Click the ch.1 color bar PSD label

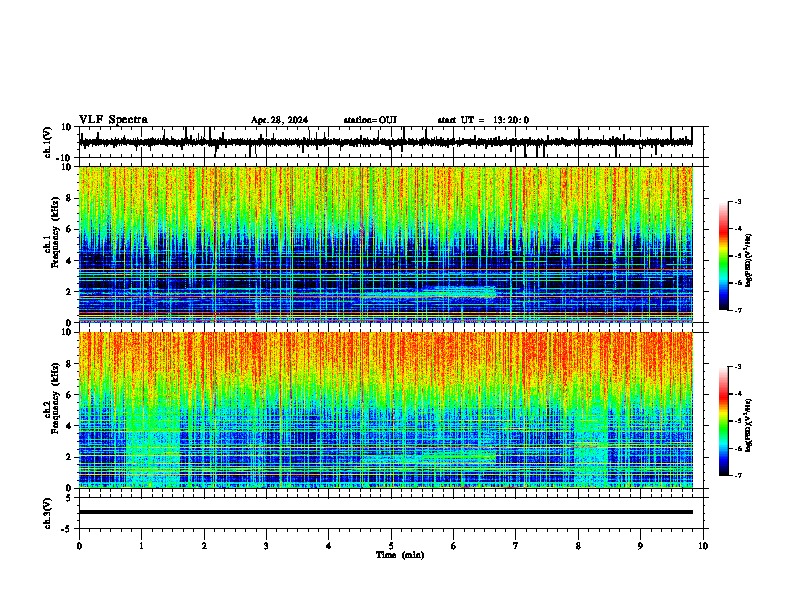click(x=748, y=260)
